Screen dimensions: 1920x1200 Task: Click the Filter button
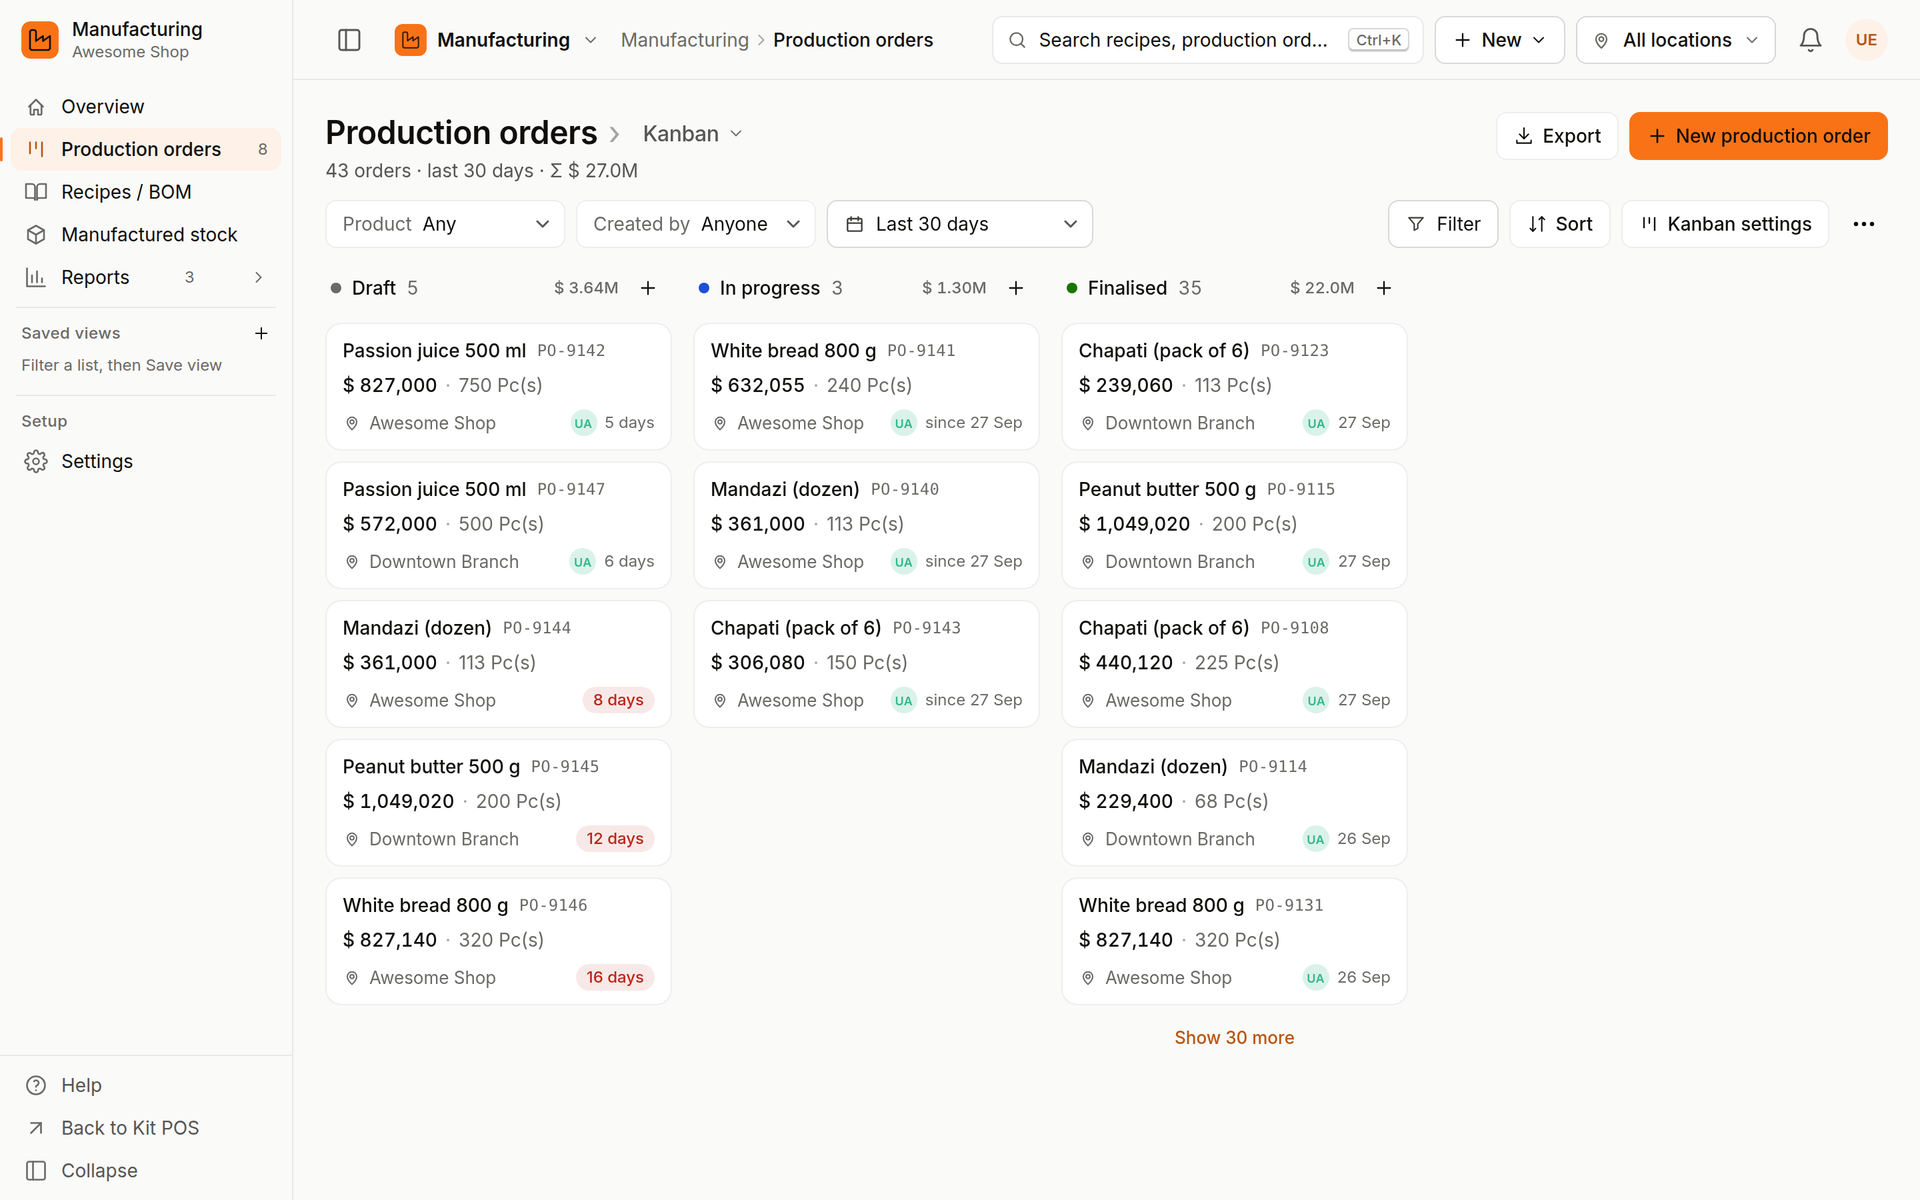[x=1443, y=224]
